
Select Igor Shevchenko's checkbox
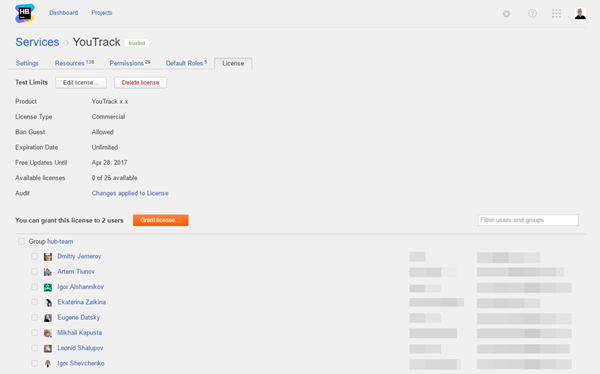[x=34, y=363]
